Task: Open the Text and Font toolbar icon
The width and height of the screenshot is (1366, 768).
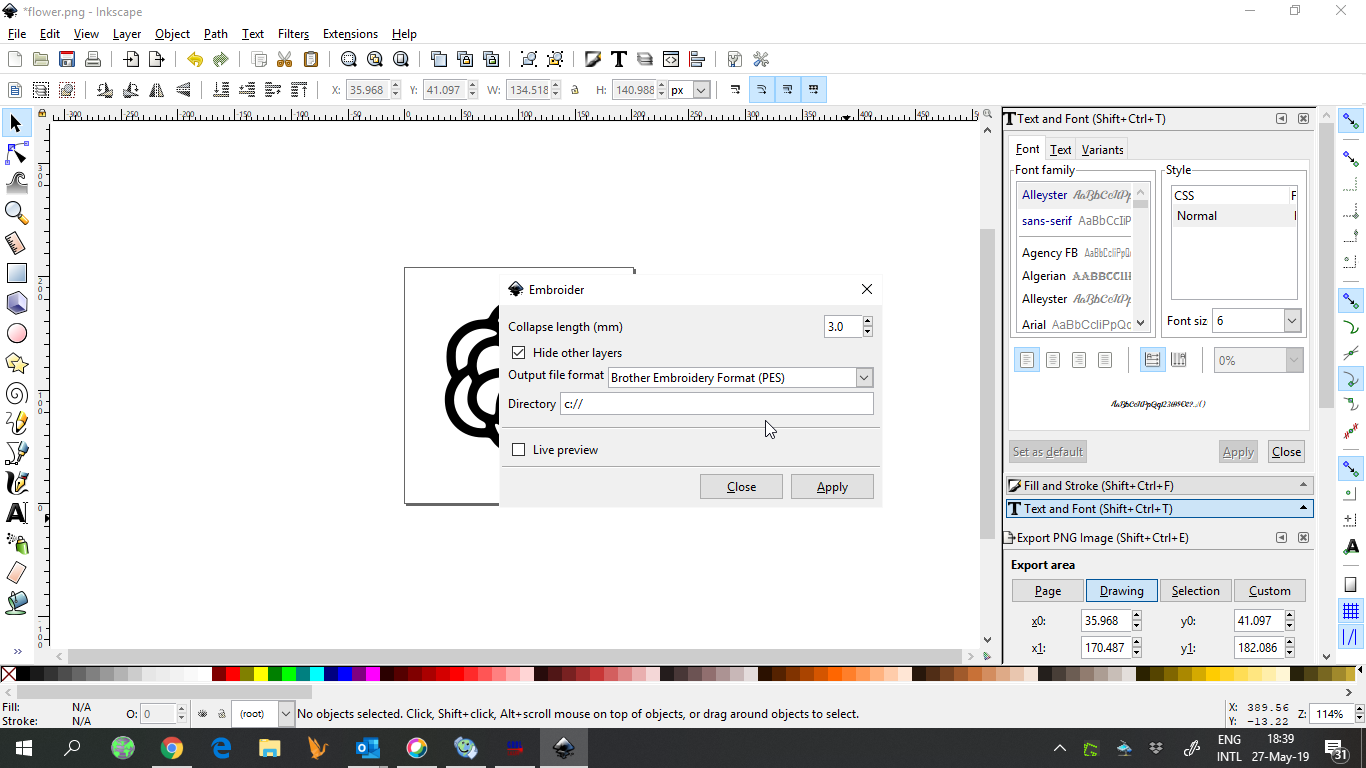Action: tap(619, 59)
